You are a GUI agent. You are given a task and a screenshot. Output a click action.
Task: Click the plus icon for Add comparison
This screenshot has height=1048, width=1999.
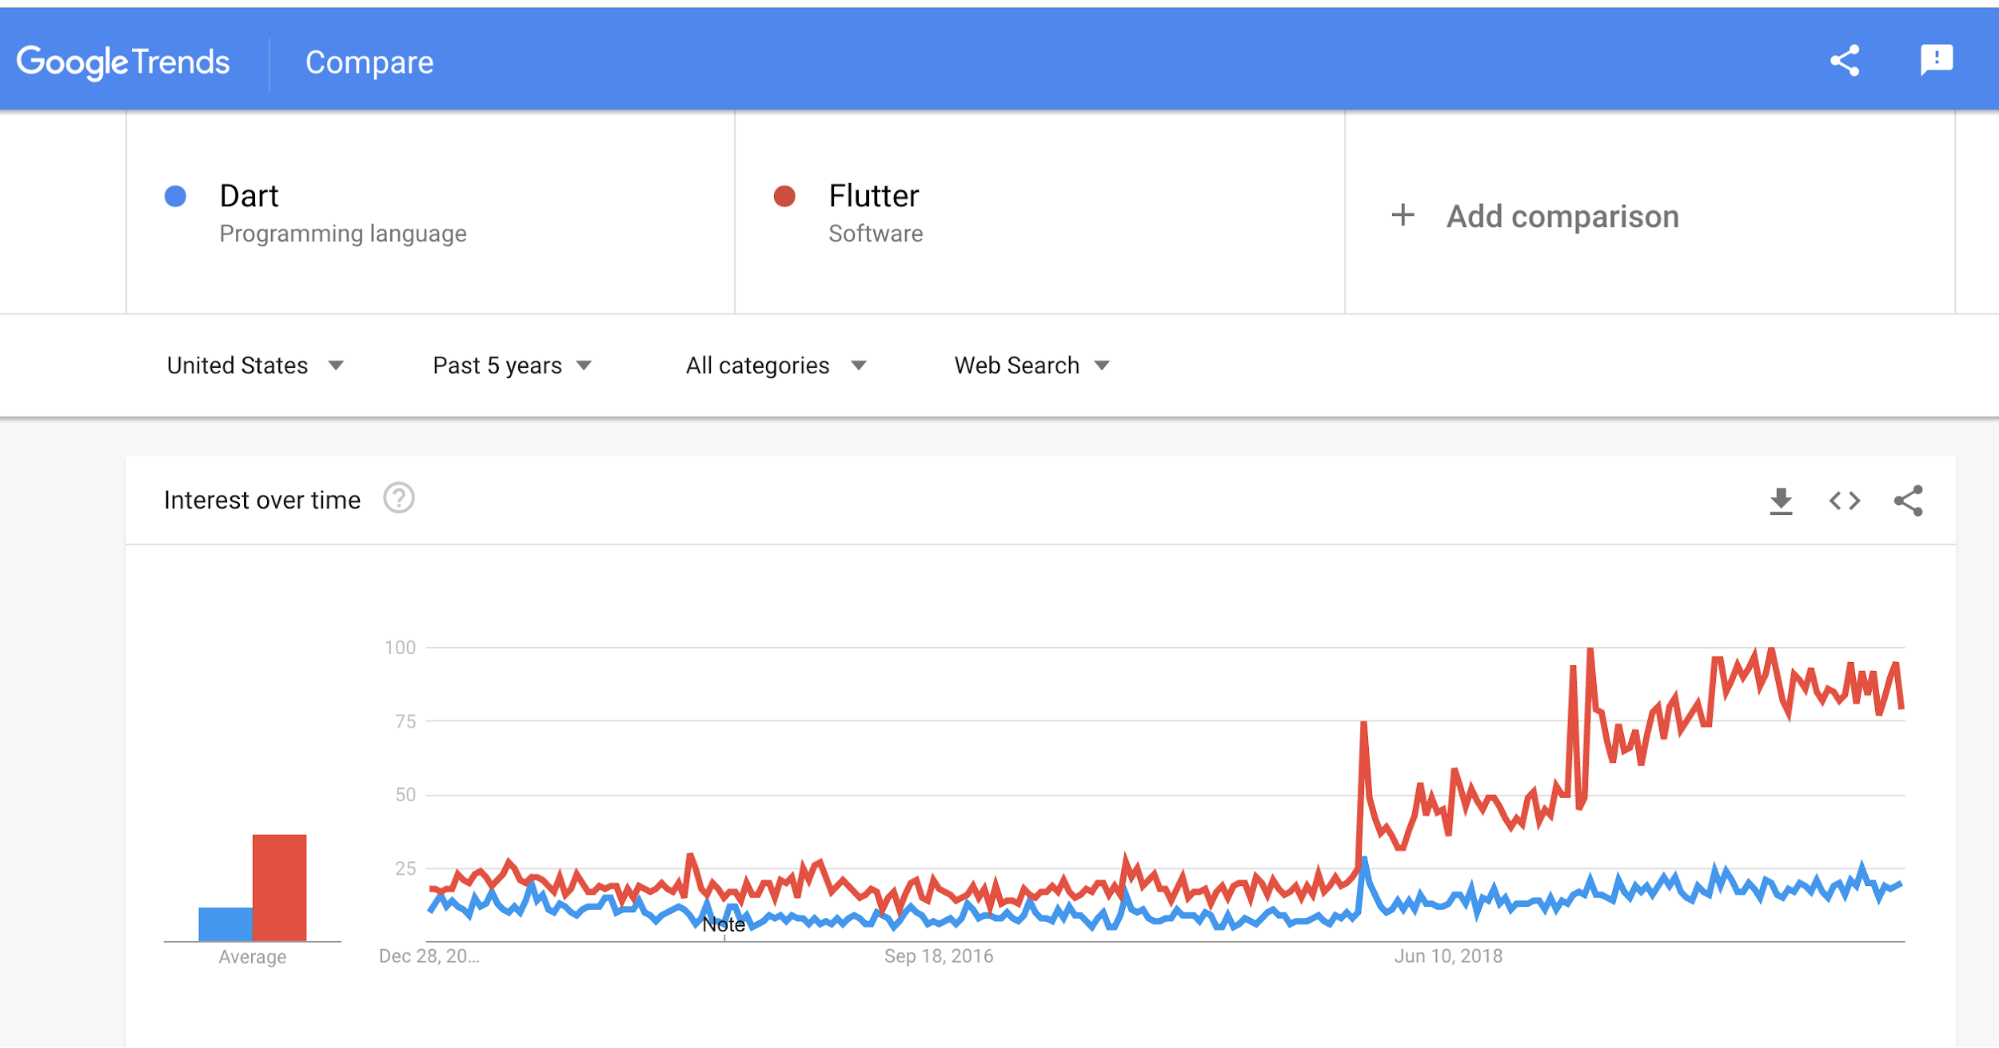coord(1403,215)
